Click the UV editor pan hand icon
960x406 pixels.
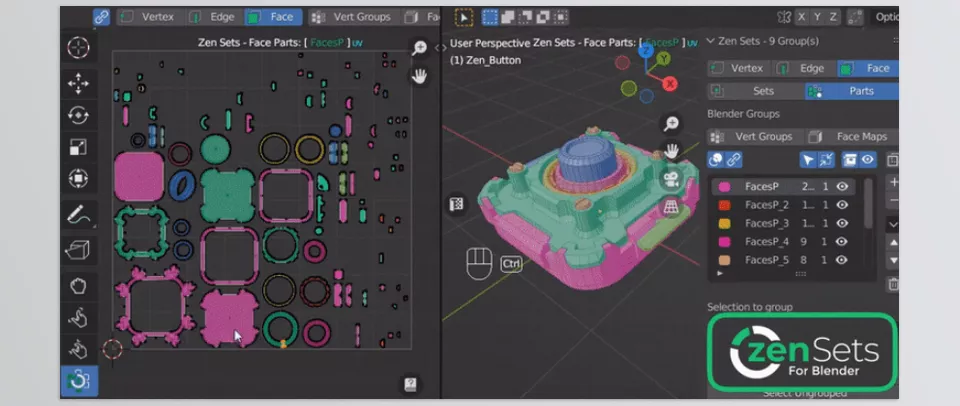419,77
